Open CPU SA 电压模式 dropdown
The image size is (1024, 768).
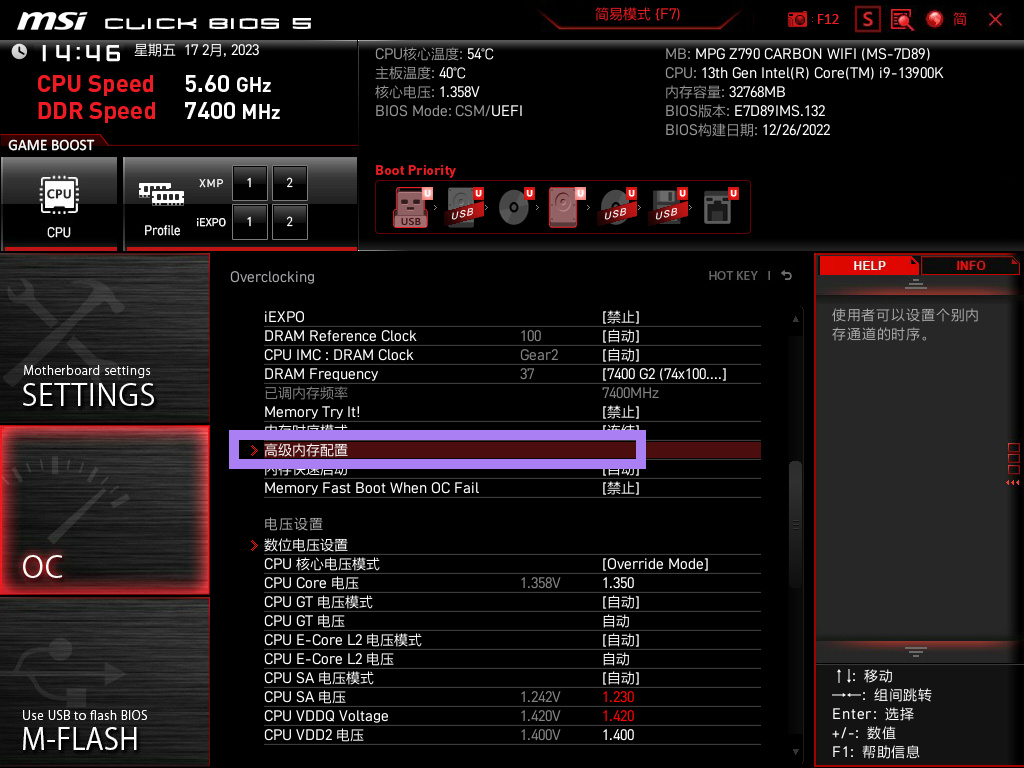click(x=620, y=678)
